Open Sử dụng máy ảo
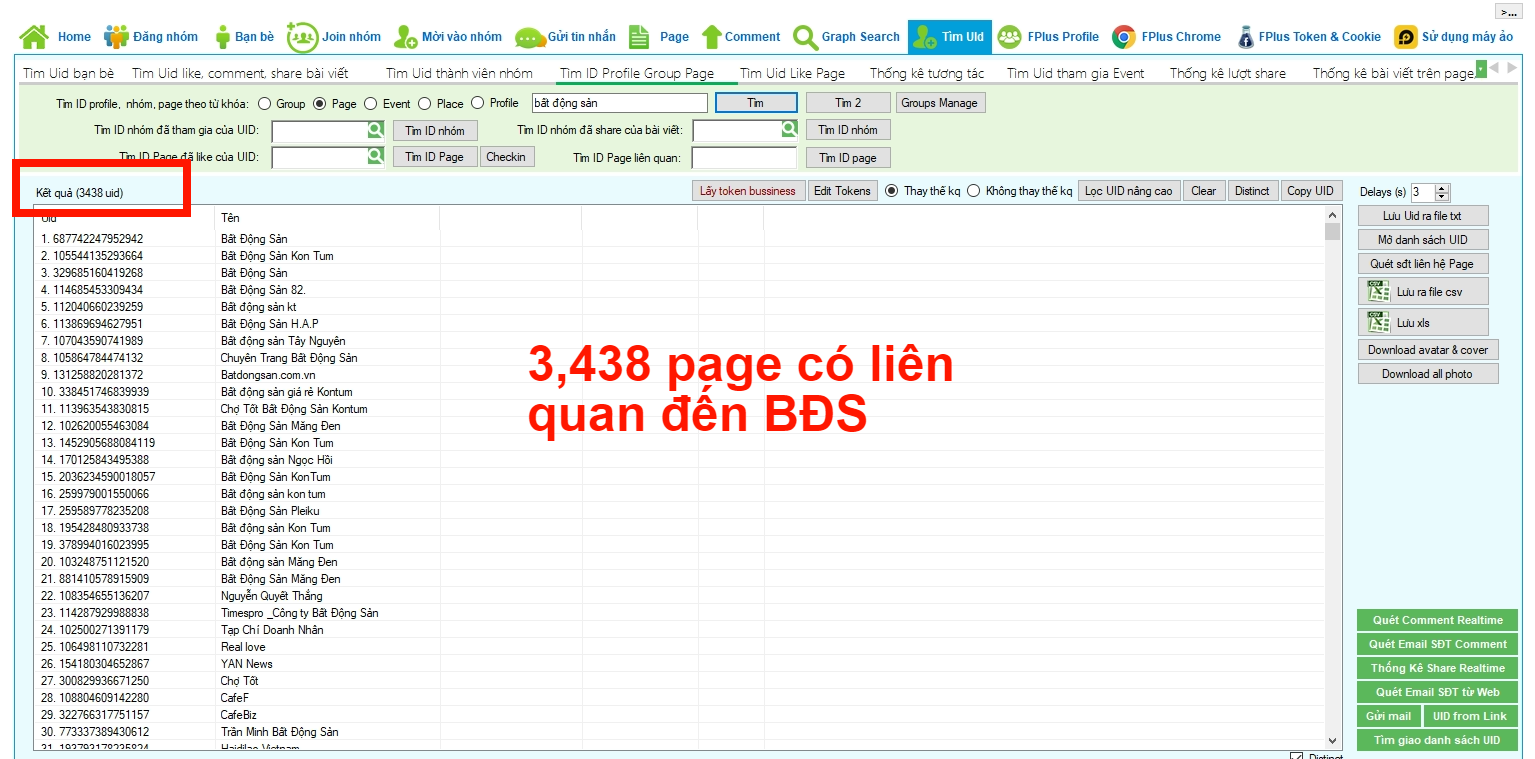 coord(1454,37)
